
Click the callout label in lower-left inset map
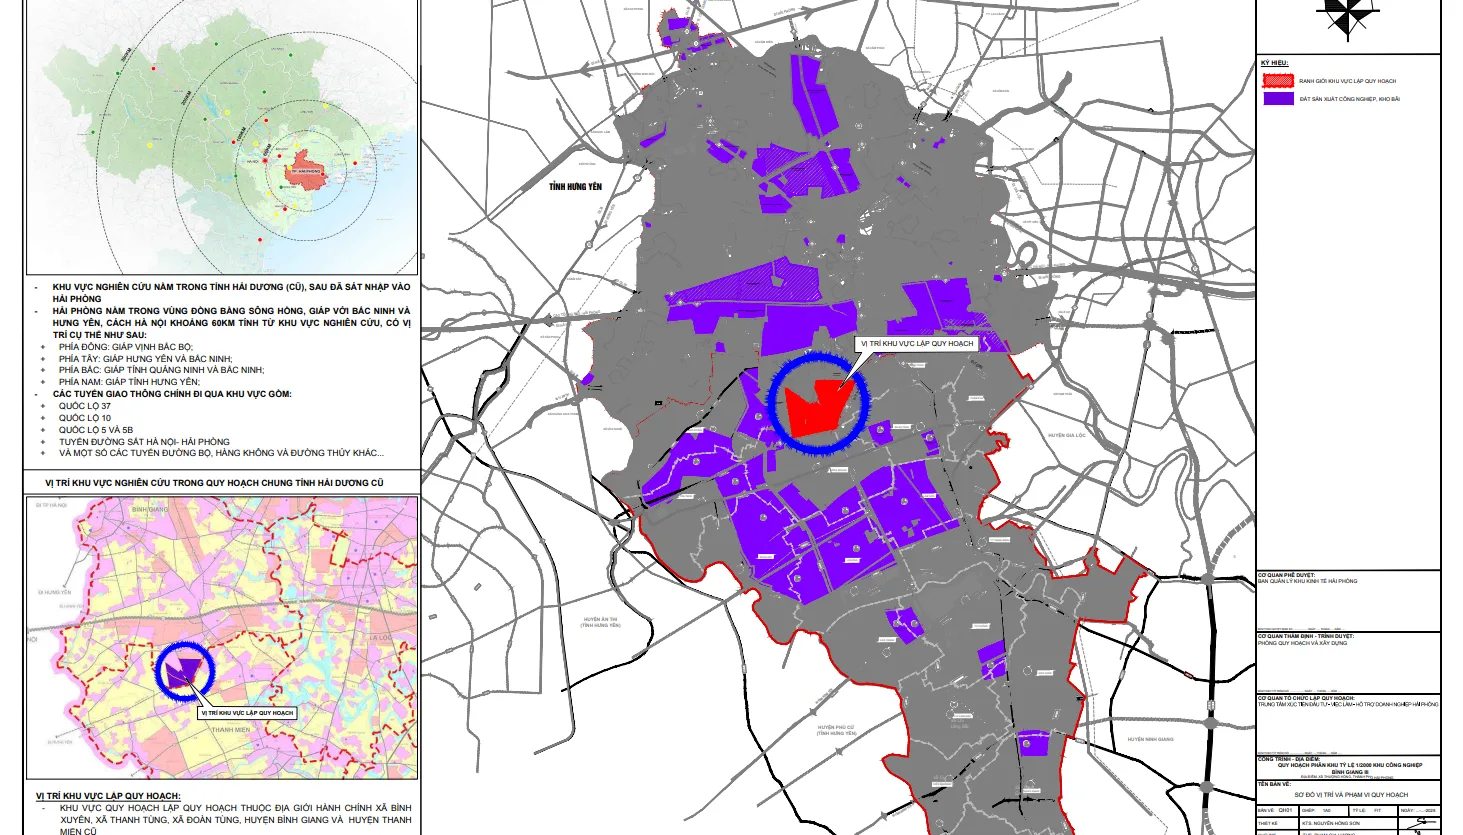[247, 713]
